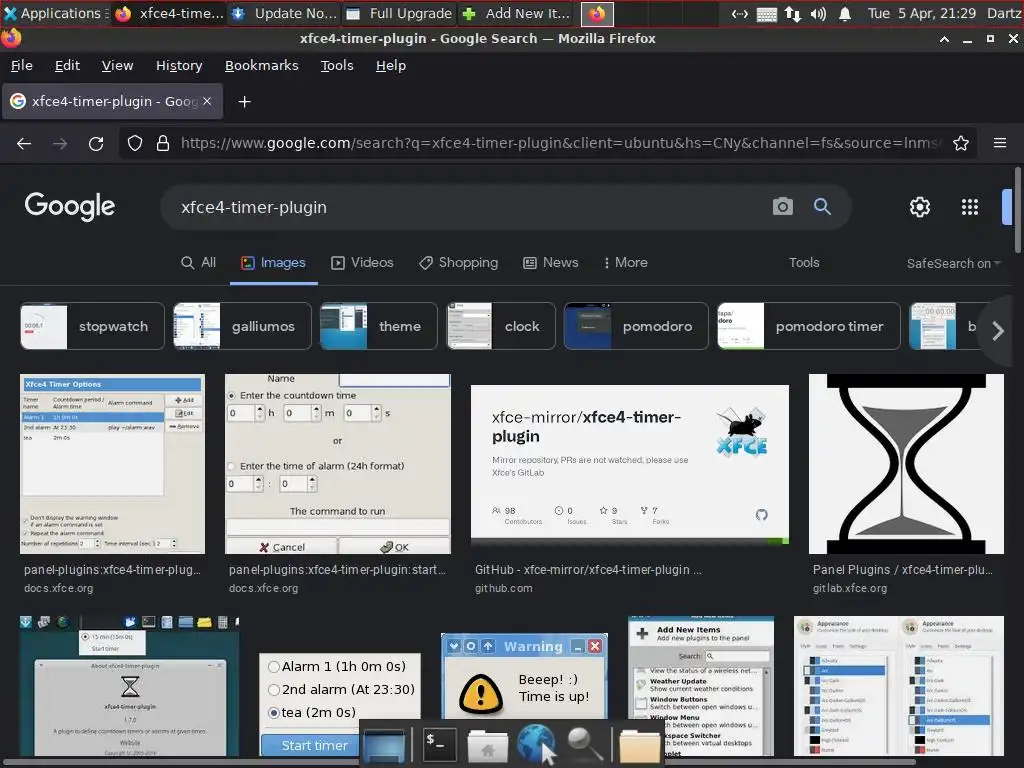Screen dimensions: 1024x768
Task: Open network connections icon in panel
Action: click(792, 14)
